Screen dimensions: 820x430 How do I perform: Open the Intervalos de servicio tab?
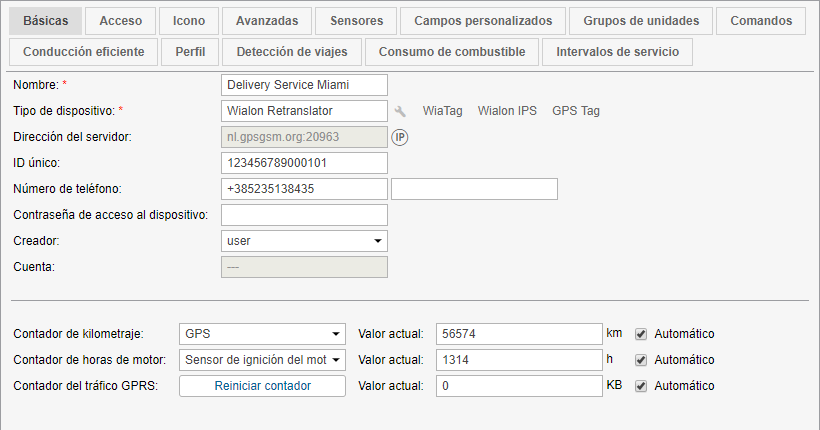coord(617,52)
